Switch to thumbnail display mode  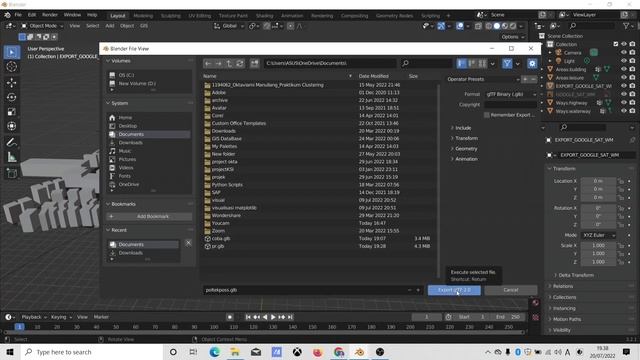(482, 63)
